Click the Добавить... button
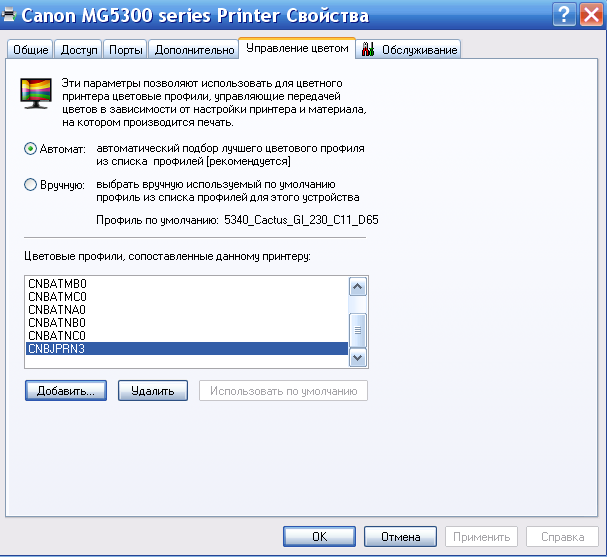The image size is (607, 557). pos(66,391)
